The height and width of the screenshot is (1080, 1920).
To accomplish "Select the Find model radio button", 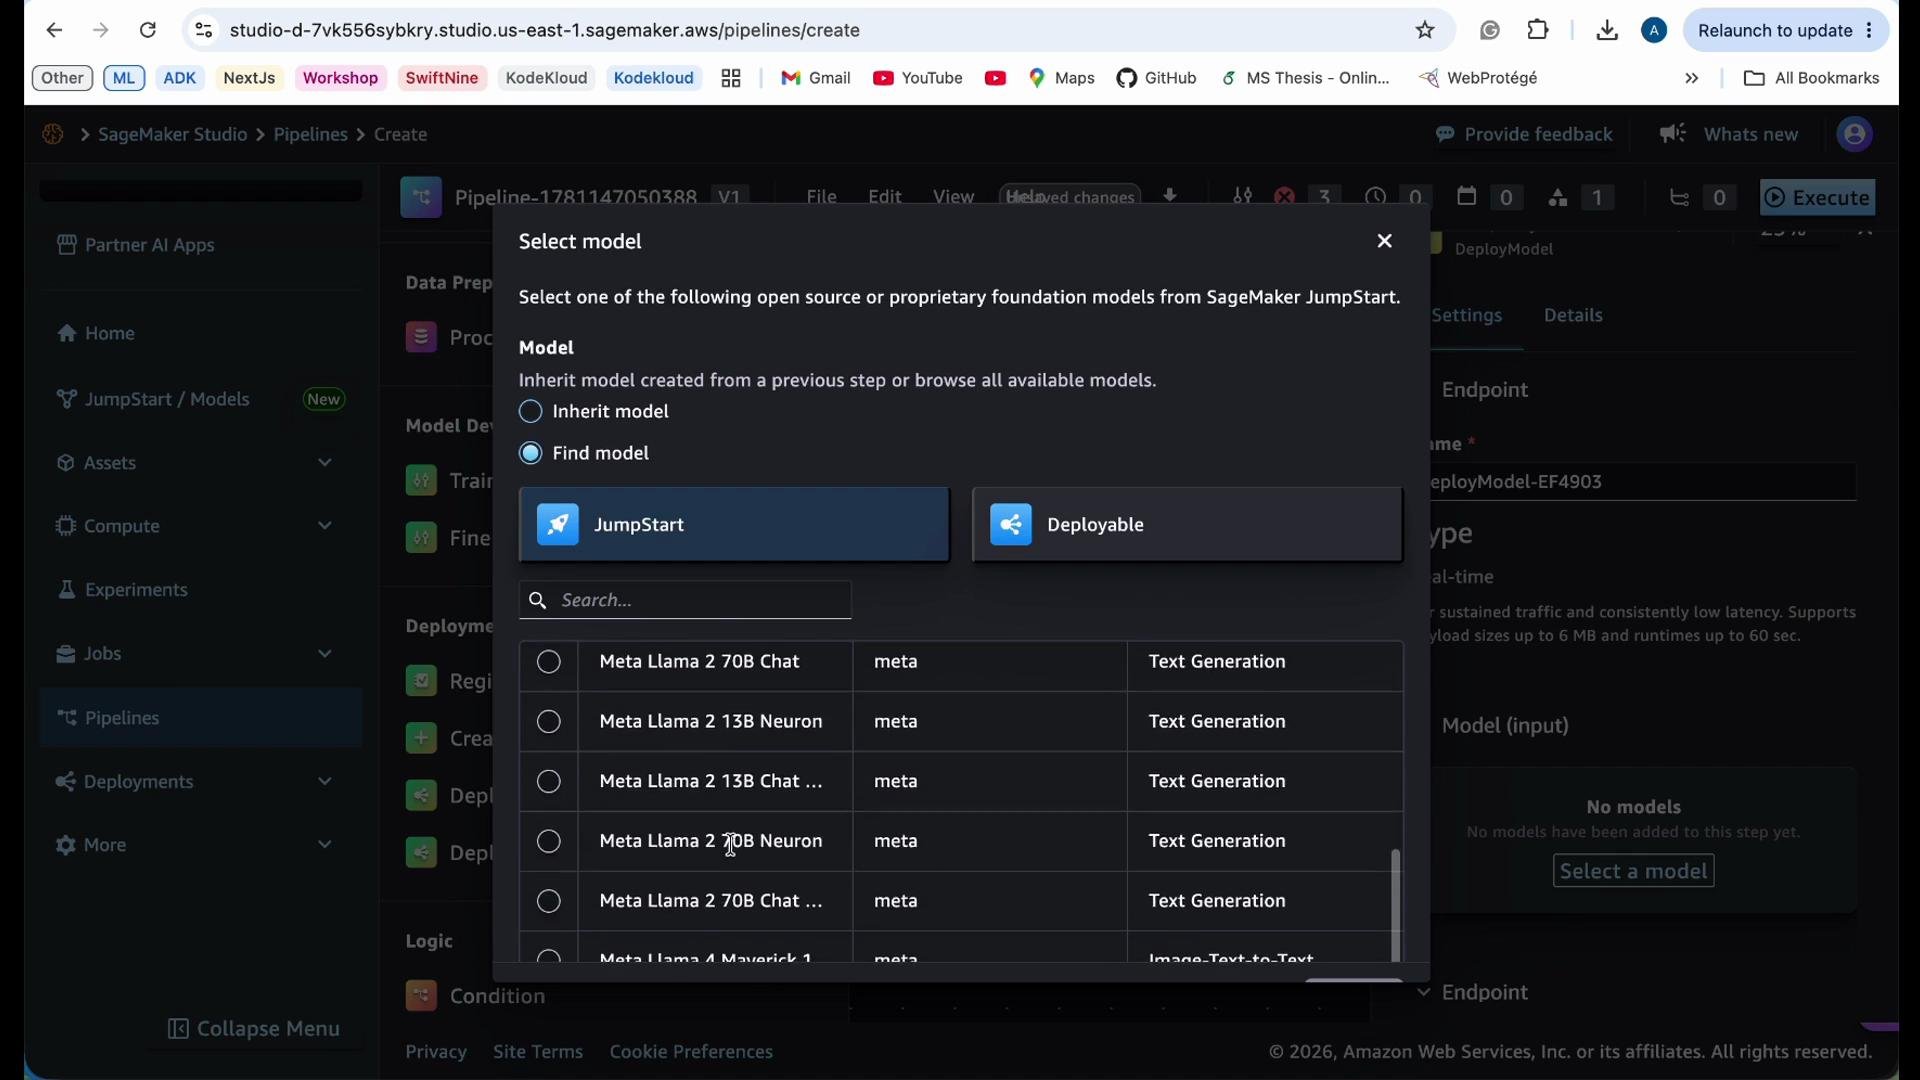I will click(531, 454).
